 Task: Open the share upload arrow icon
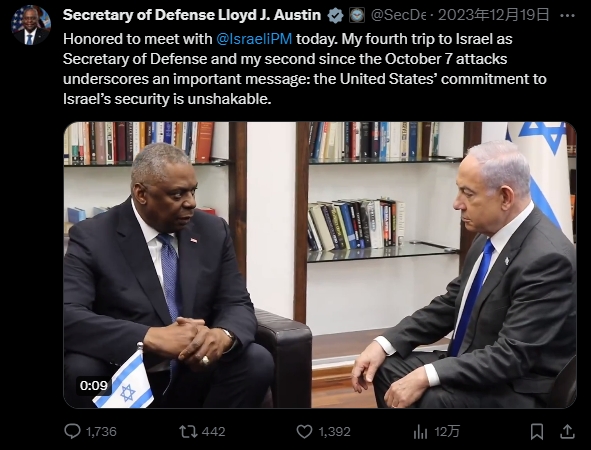click(x=567, y=432)
